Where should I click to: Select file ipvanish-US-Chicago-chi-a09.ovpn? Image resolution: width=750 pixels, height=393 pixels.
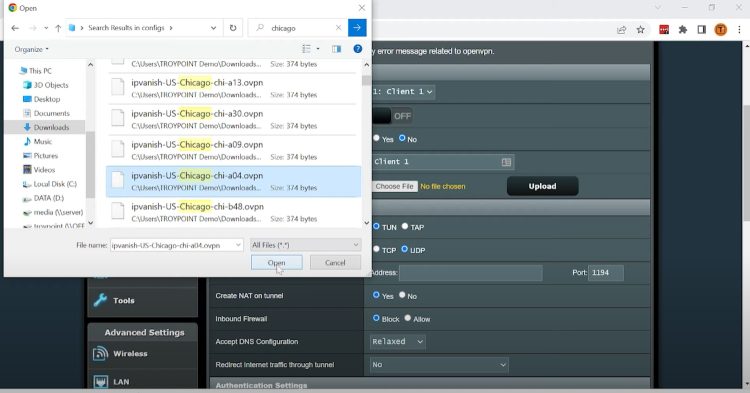tap(233, 151)
